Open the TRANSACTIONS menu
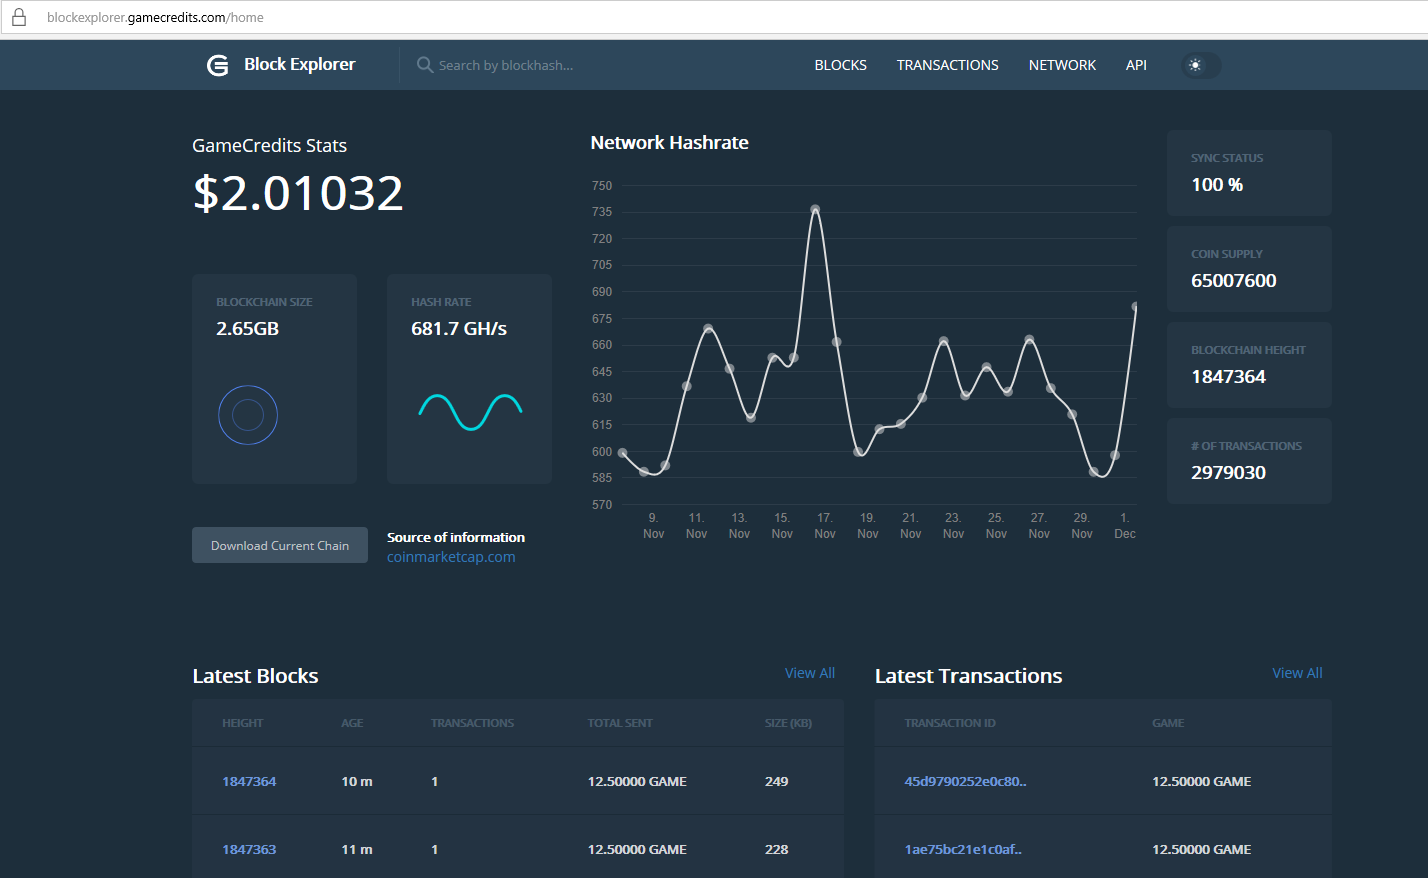The width and height of the screenshot is (1428, 878). click(x=947, y=65)
